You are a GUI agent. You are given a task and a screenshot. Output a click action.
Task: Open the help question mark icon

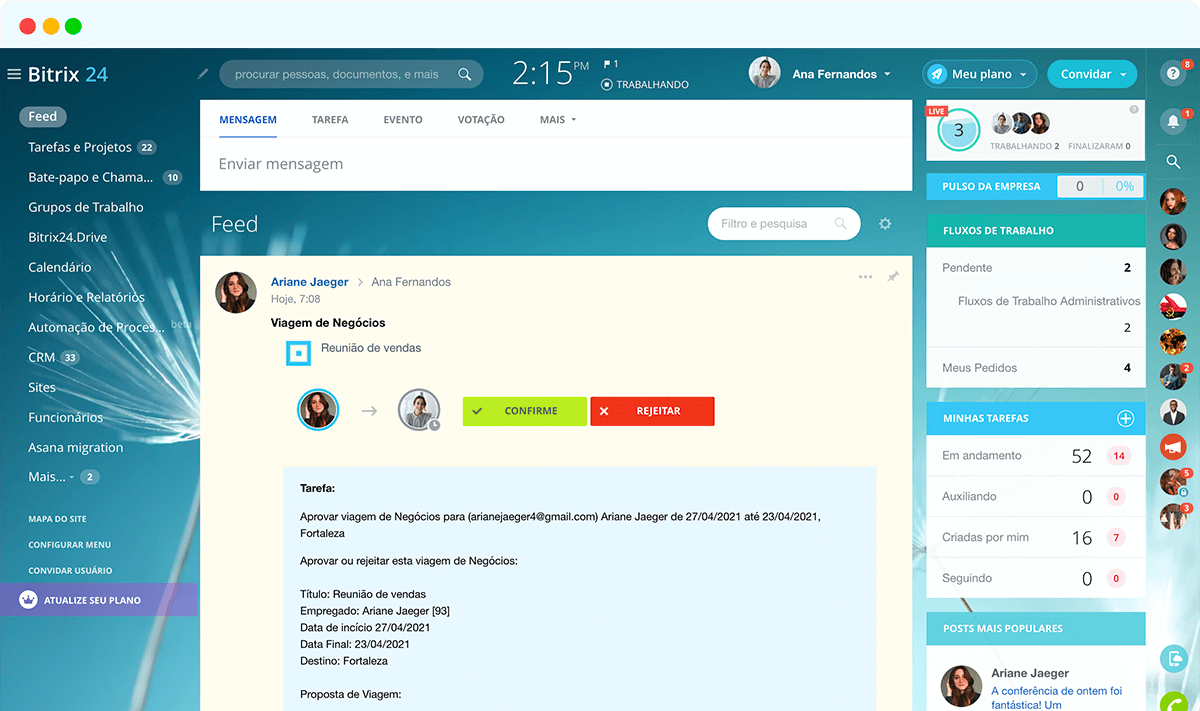point(1172,73)
